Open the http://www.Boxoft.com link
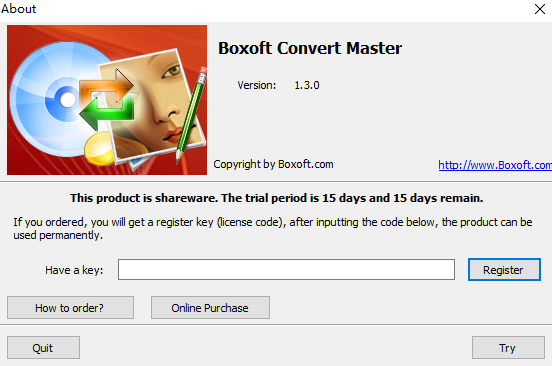This screenshot has width=552, height=366. (x=495, y=165)
